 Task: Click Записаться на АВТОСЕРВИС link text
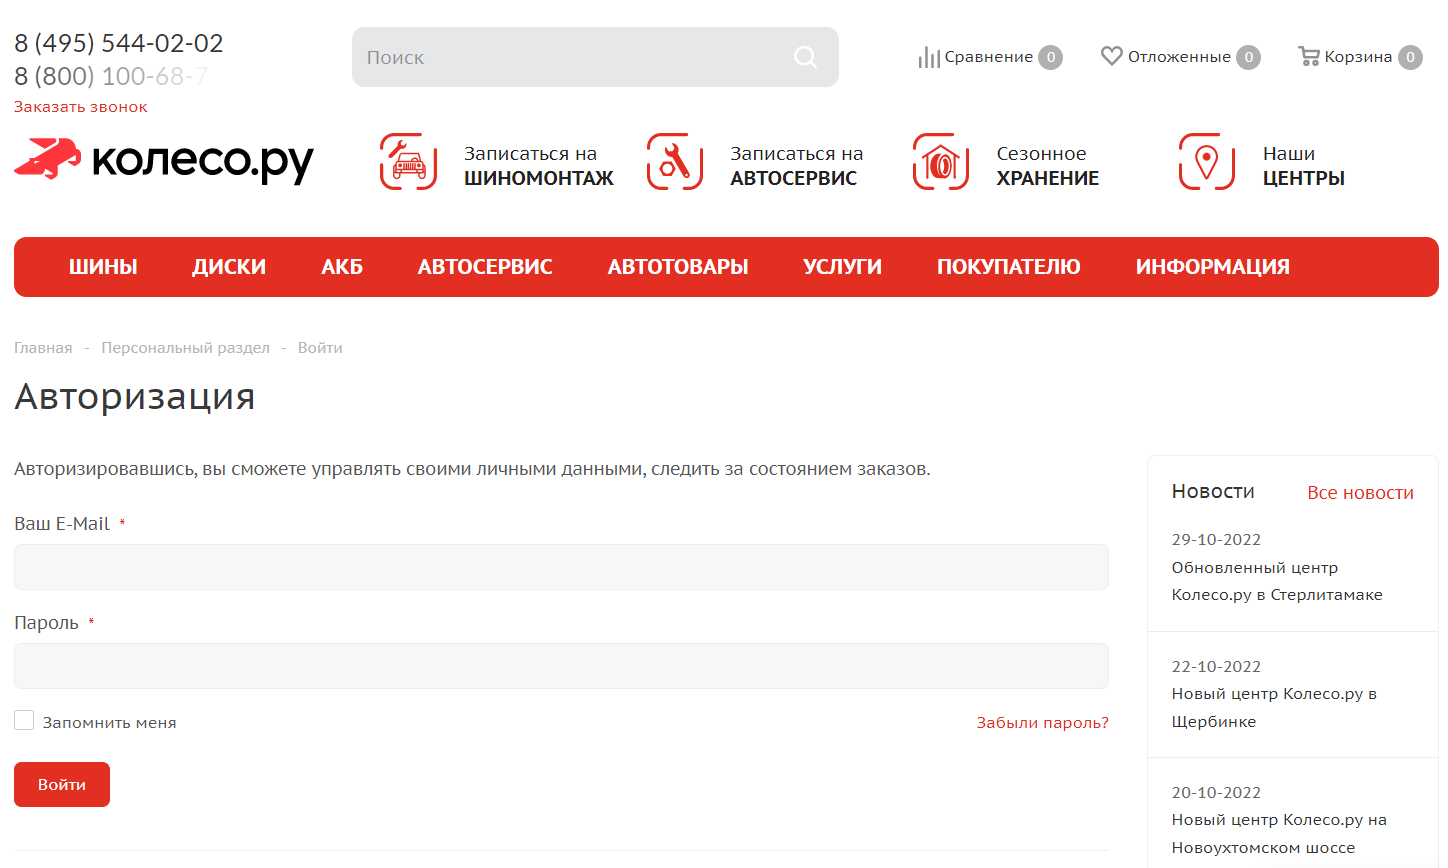[x=796, y=166]
